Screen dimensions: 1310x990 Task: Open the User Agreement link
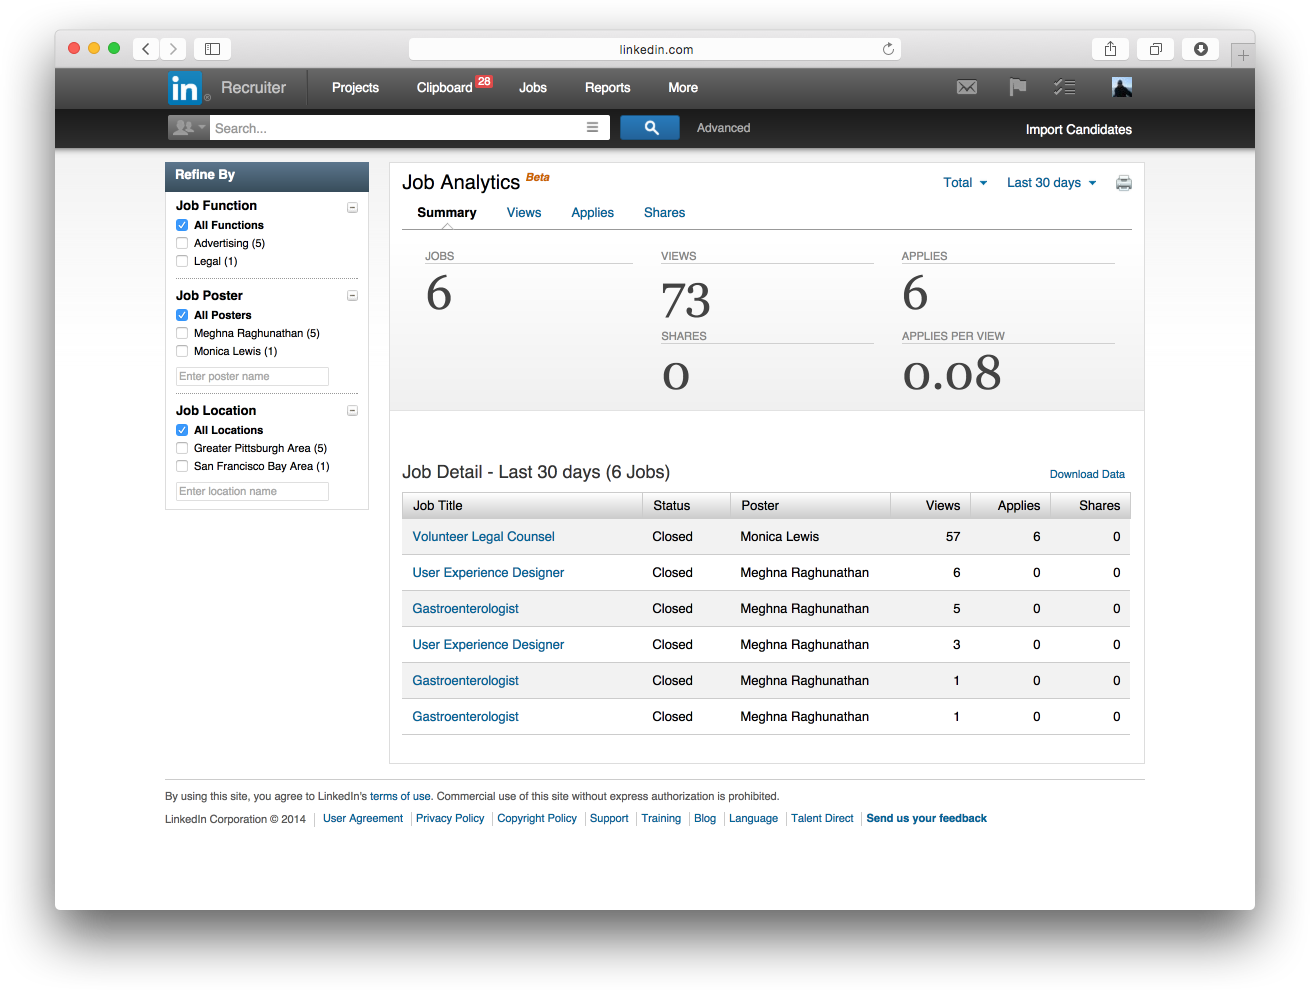tap(363, 819)
